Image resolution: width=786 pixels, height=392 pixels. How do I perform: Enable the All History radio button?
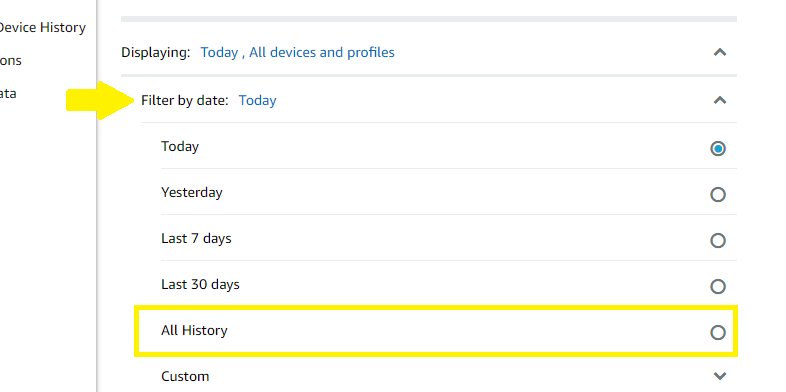(718, 332)
